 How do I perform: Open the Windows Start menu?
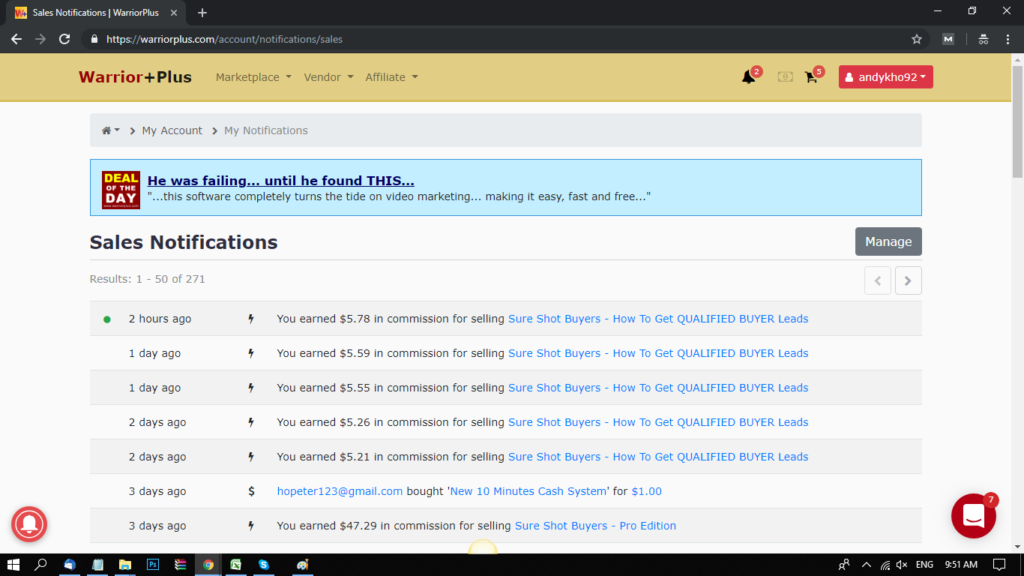pyautogui.click(x=13, y=565)
